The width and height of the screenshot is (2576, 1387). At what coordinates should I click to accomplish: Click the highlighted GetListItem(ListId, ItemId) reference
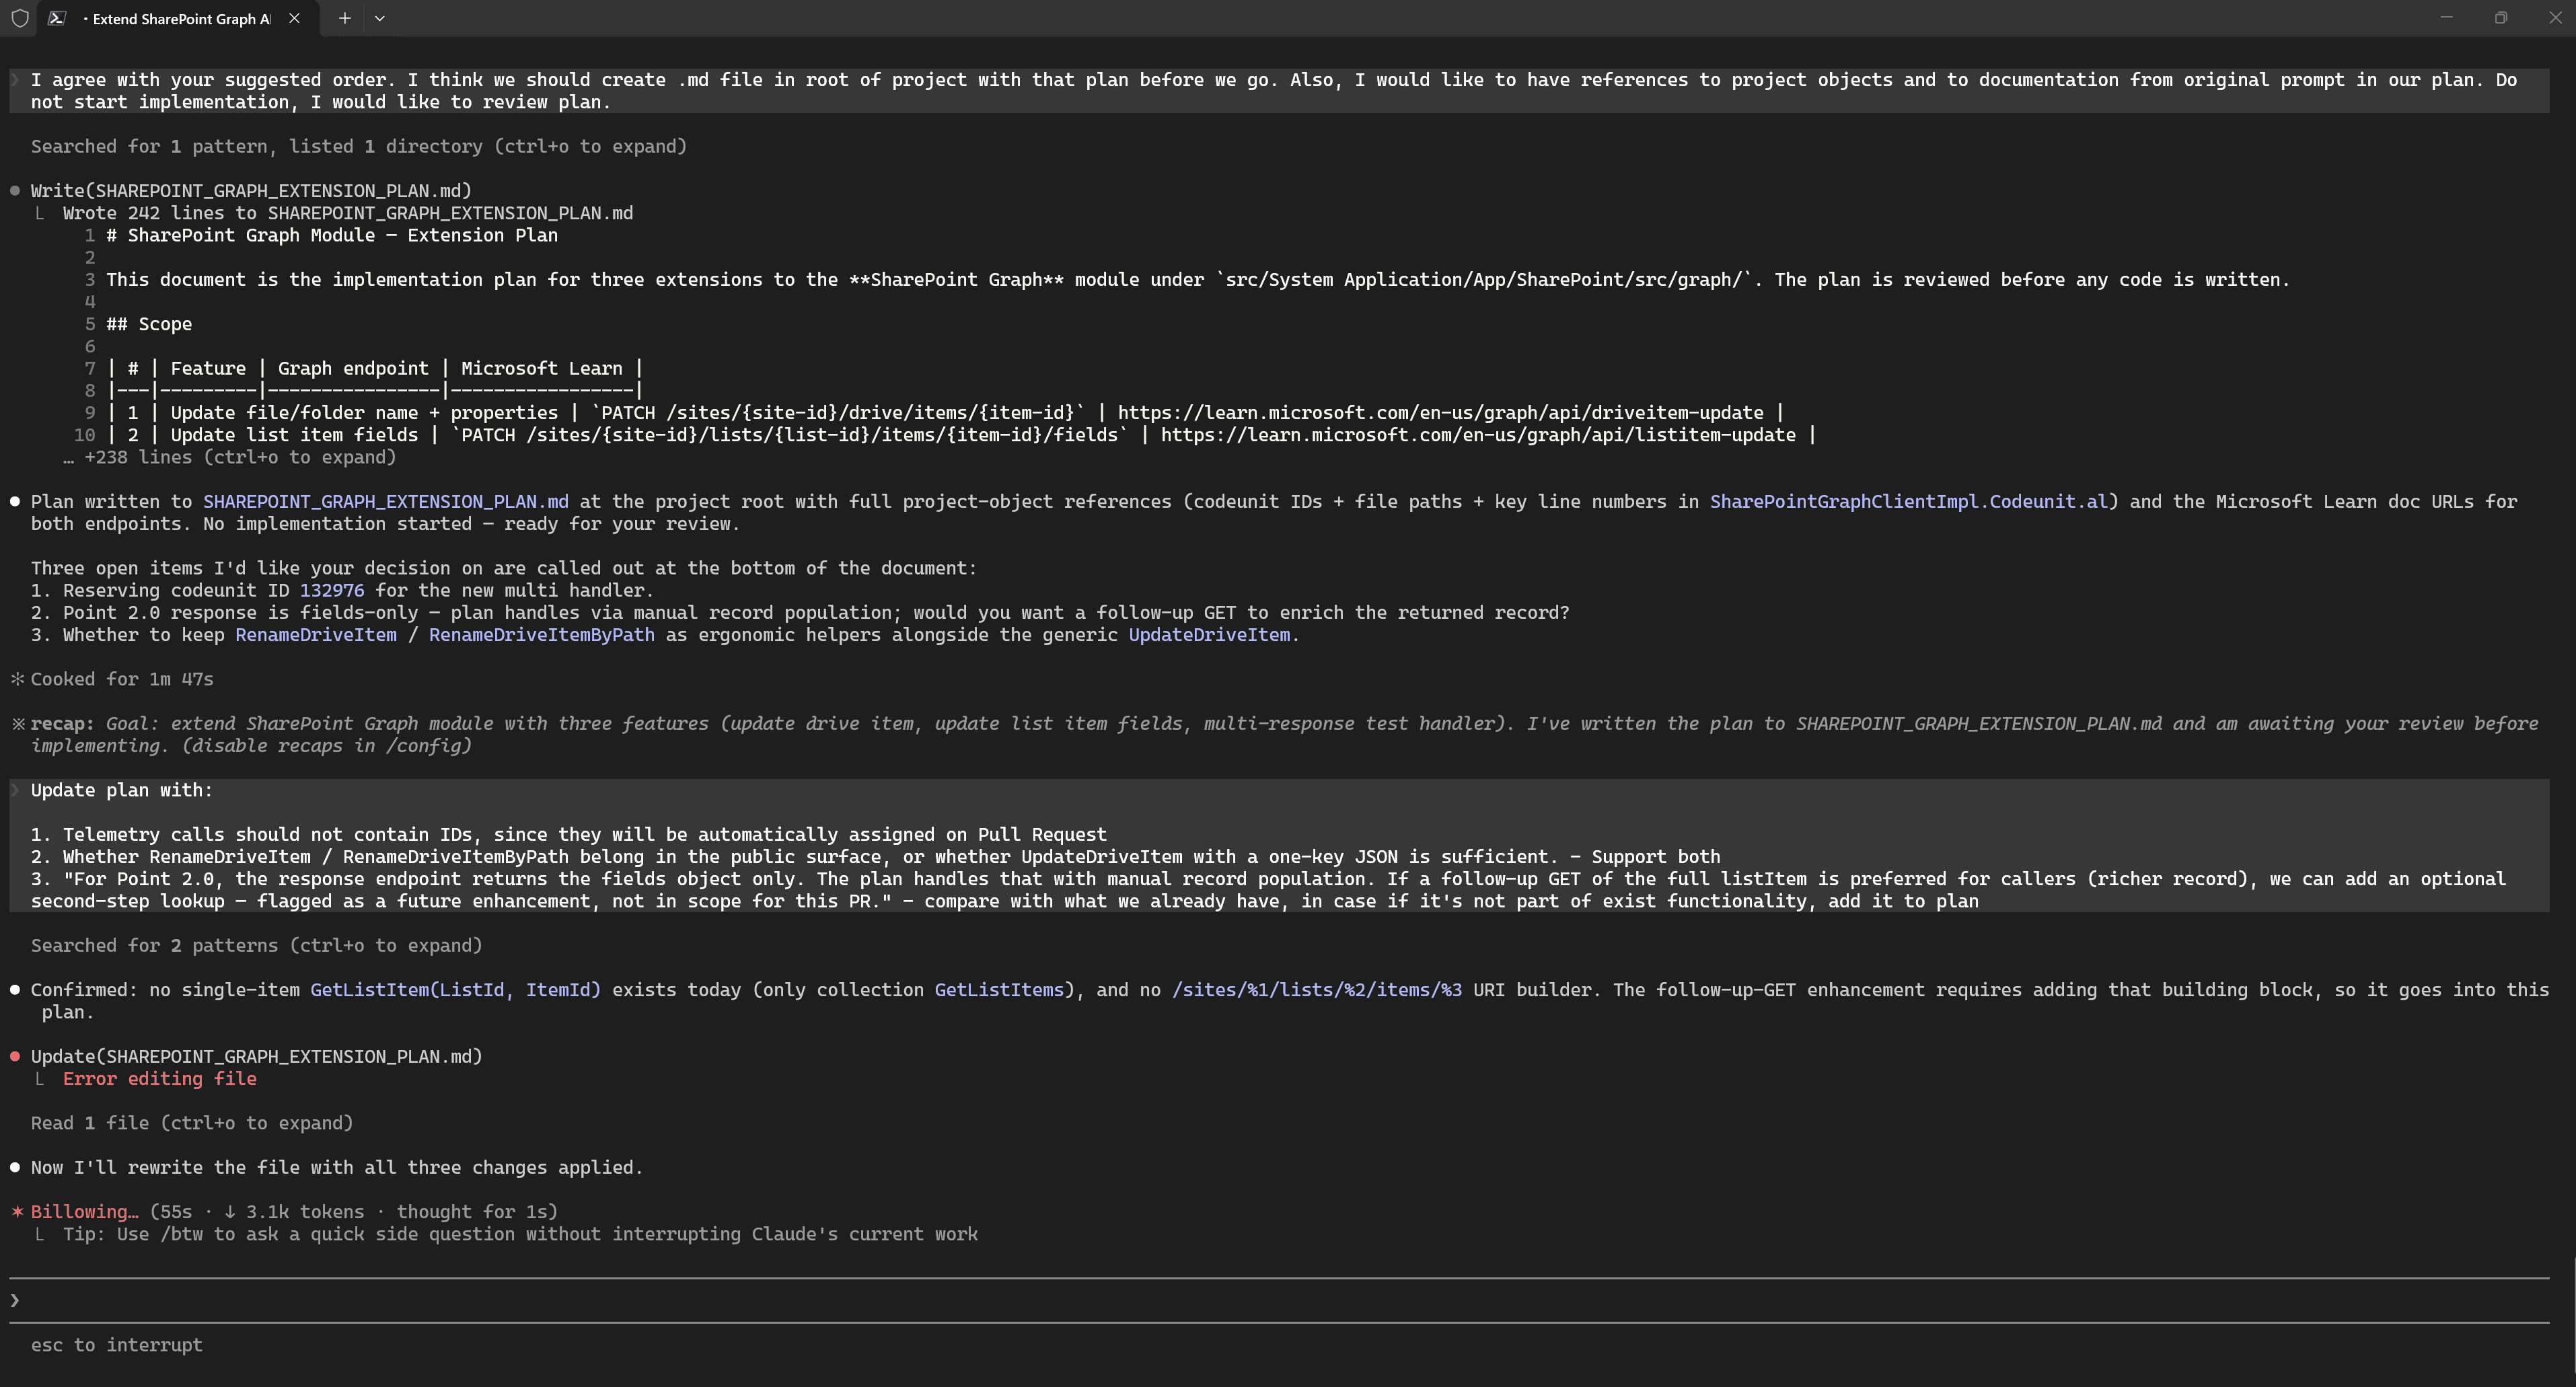pyautogui.click(x=456, y=990)
